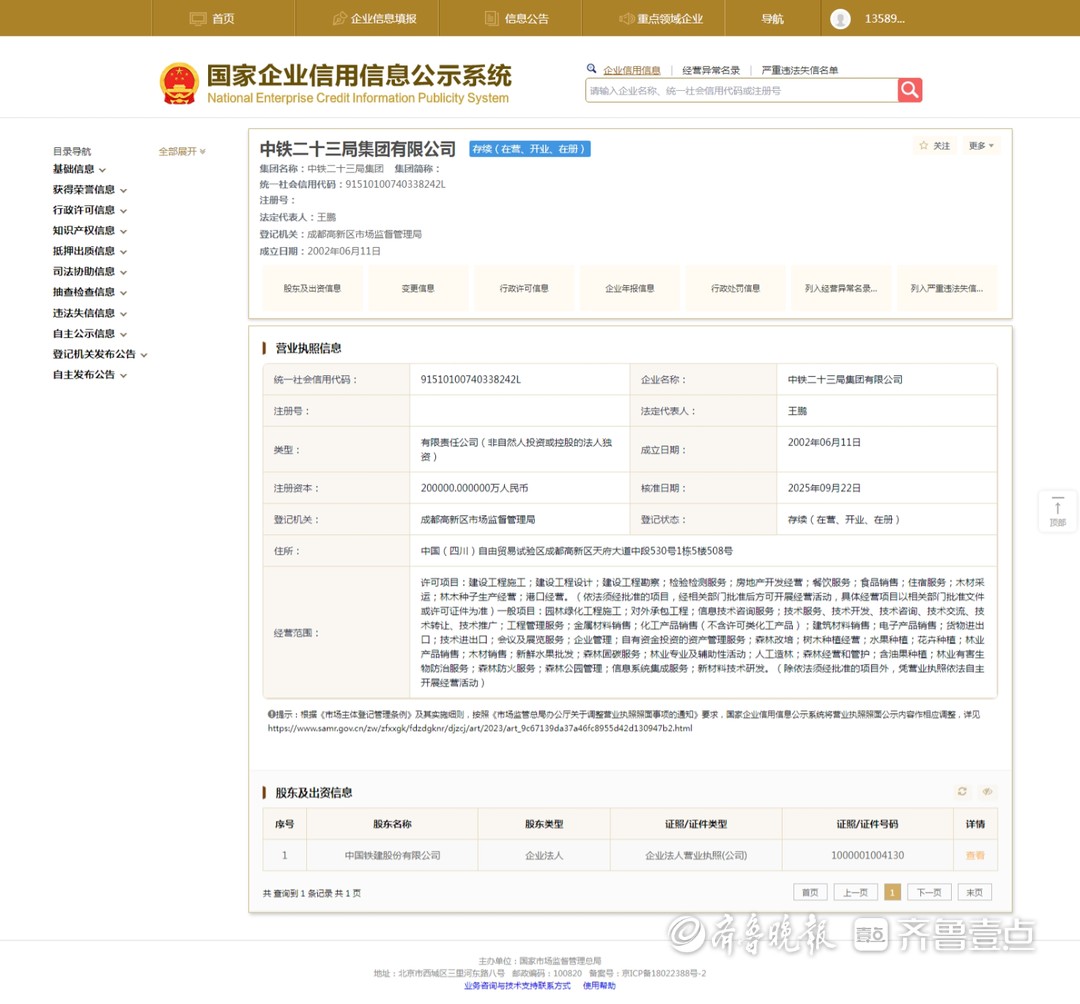Screen dimensions: 1080x1004
Task: Go to 末页 in pagination
Action: (x=975, y=892)
